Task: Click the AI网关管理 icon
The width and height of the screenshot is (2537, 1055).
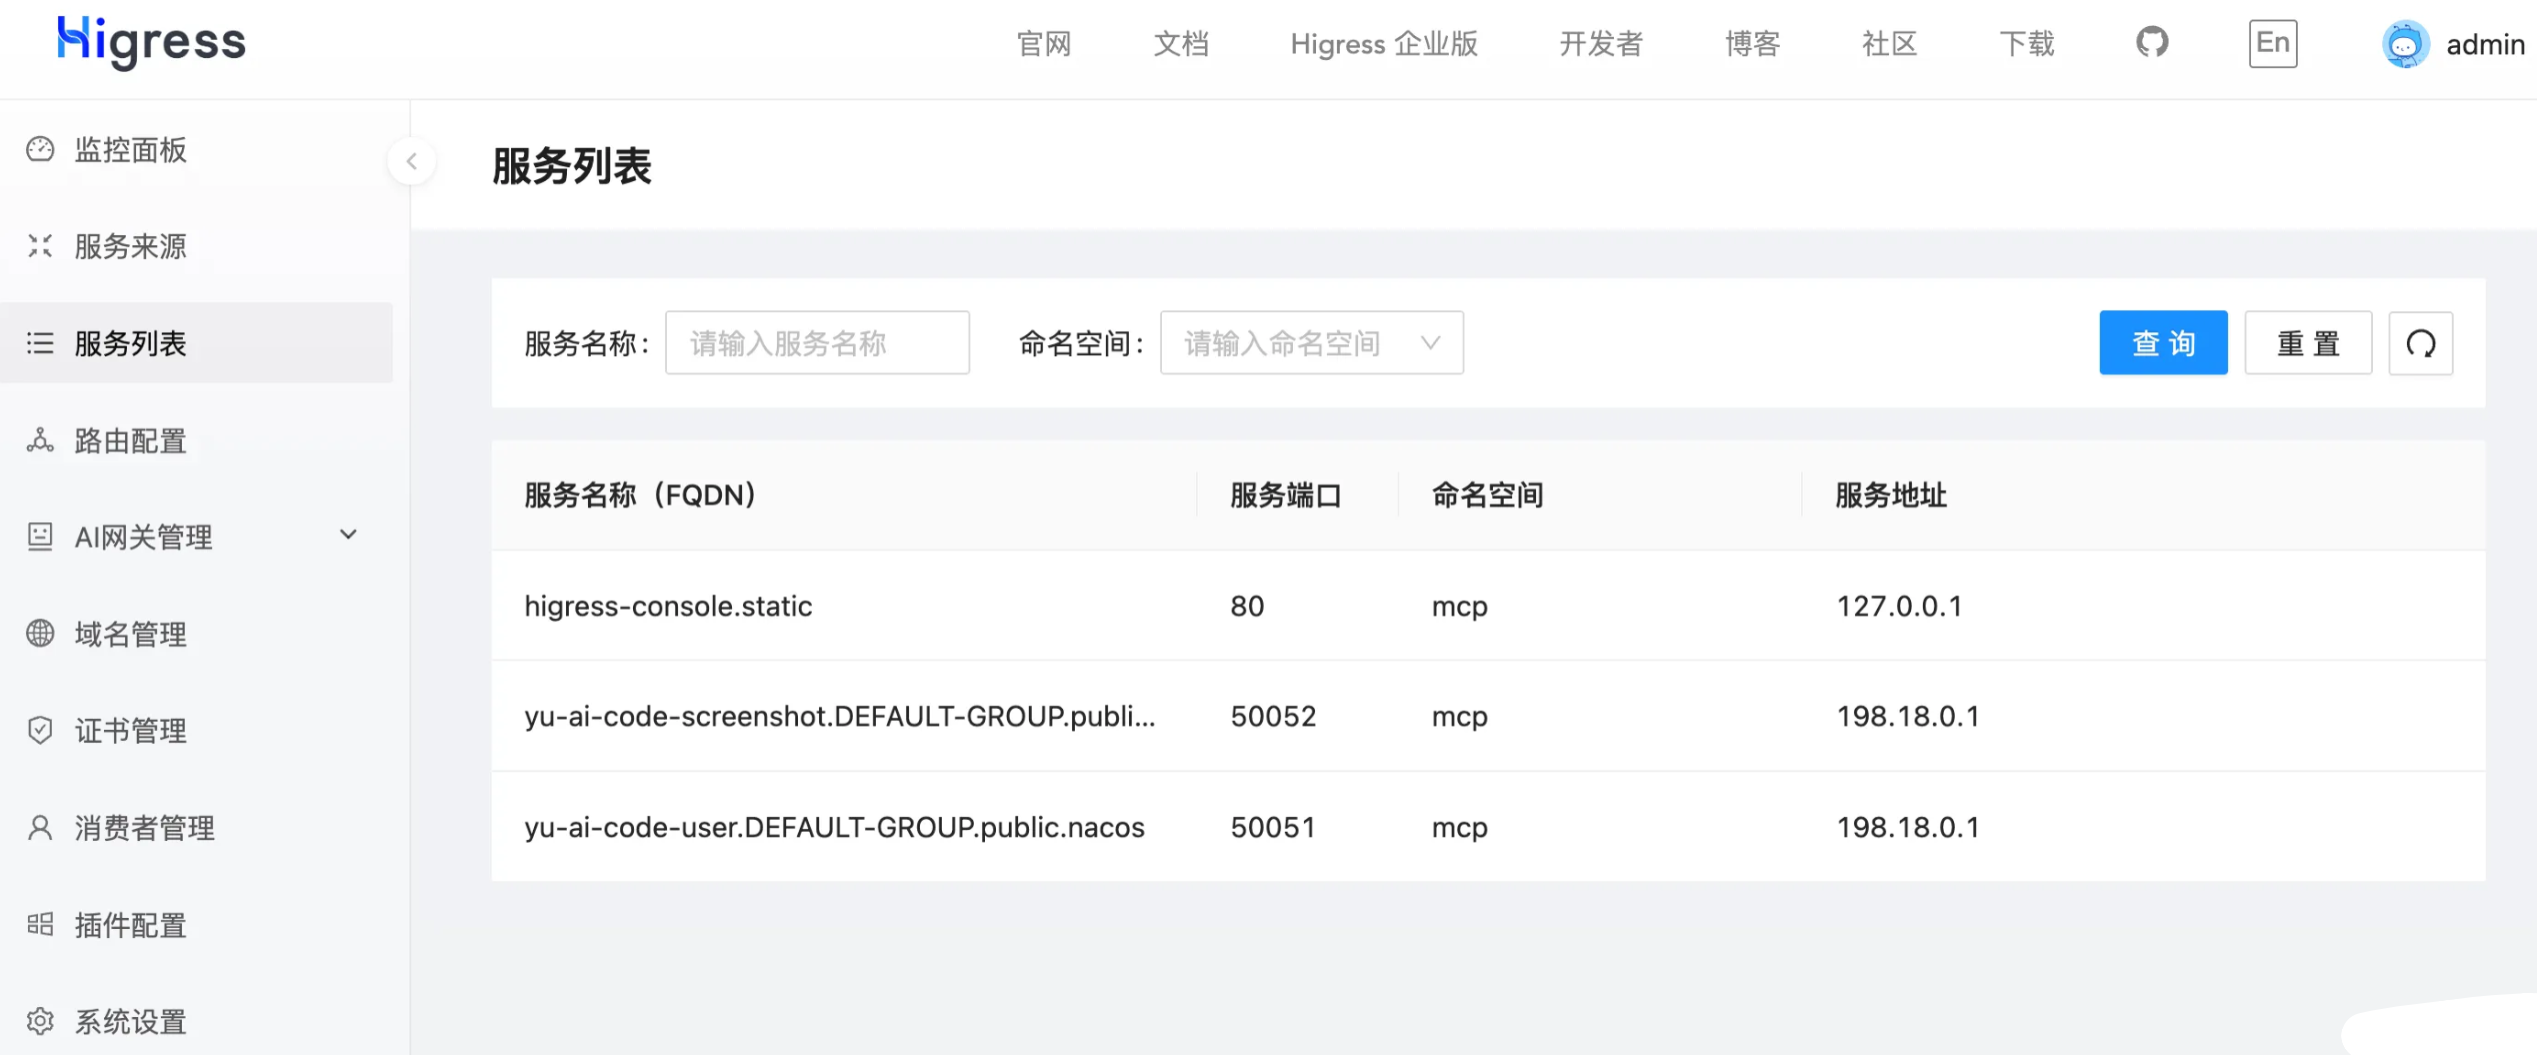Action: point(40,536)
